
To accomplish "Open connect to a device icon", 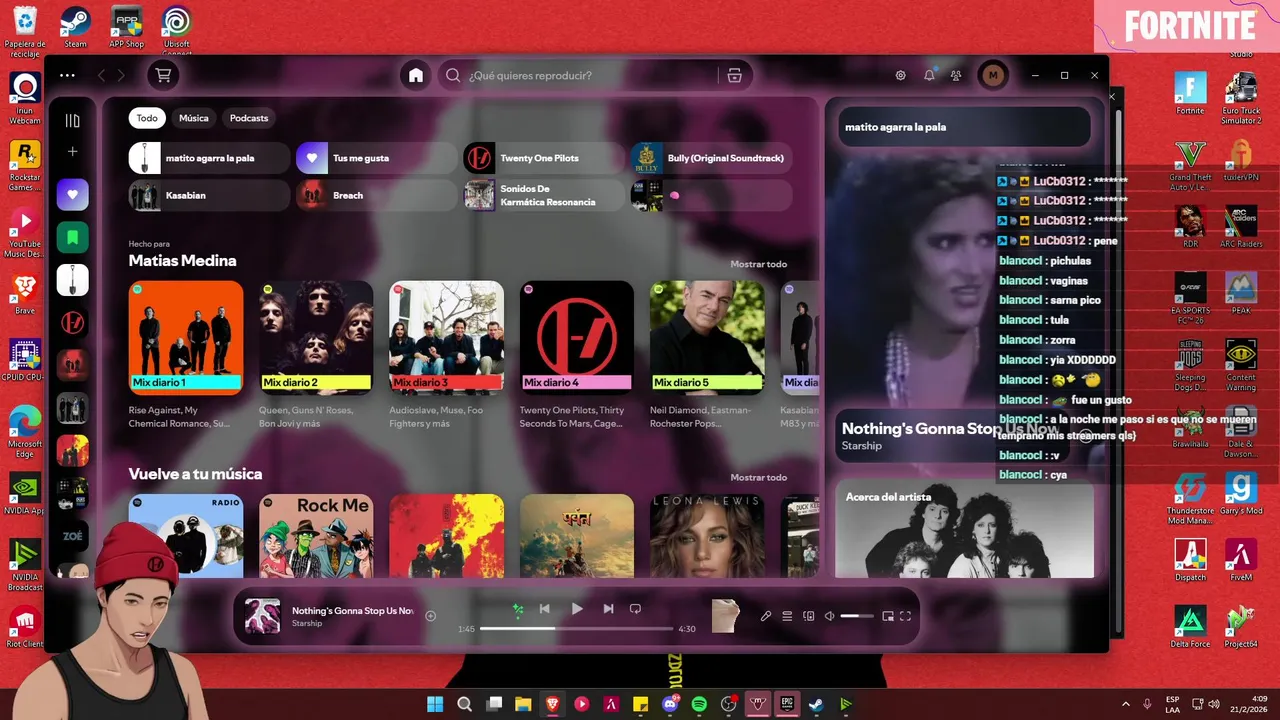I will [x=809, y=616].
